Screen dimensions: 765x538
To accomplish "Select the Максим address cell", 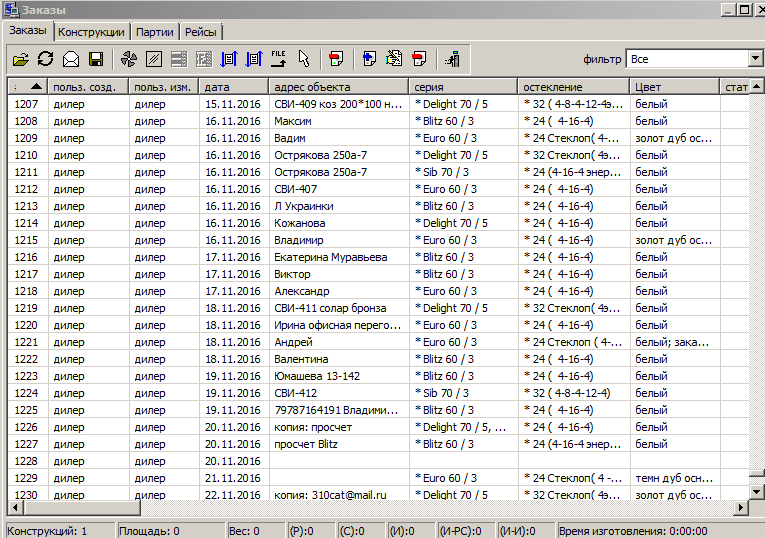I will [x=339, y=121].
